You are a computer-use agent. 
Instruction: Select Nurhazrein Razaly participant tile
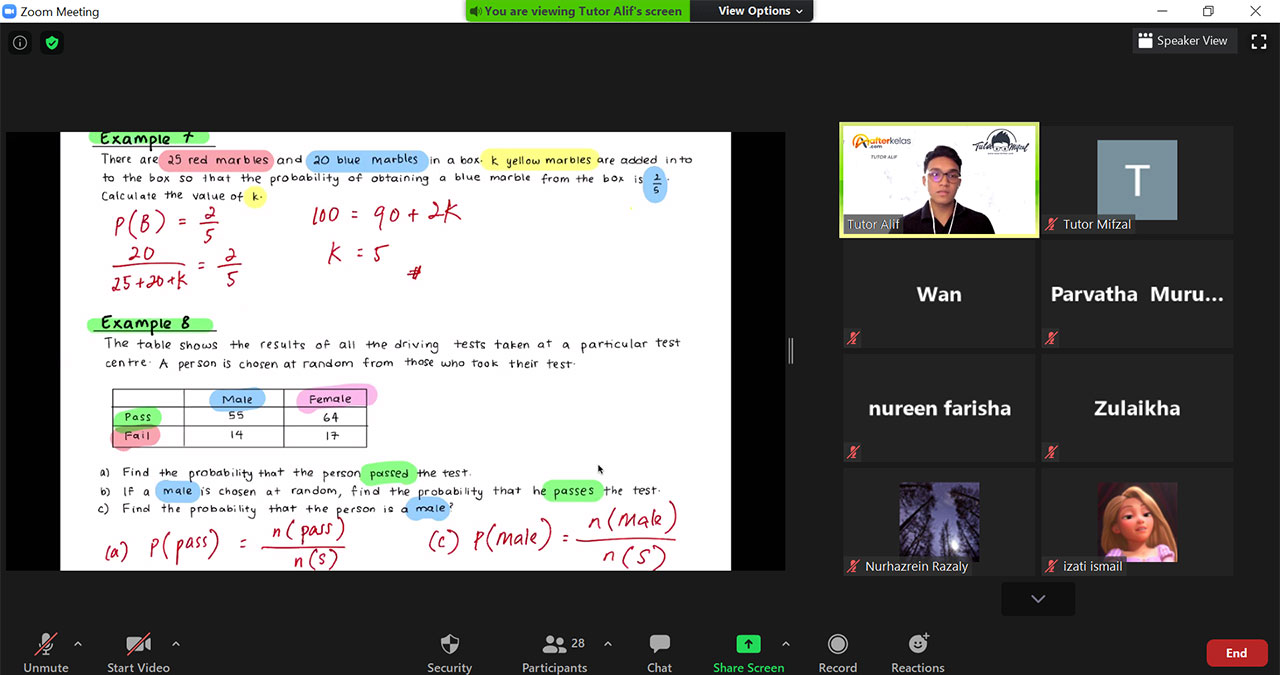pyautogui.click(x=939, y=522)
